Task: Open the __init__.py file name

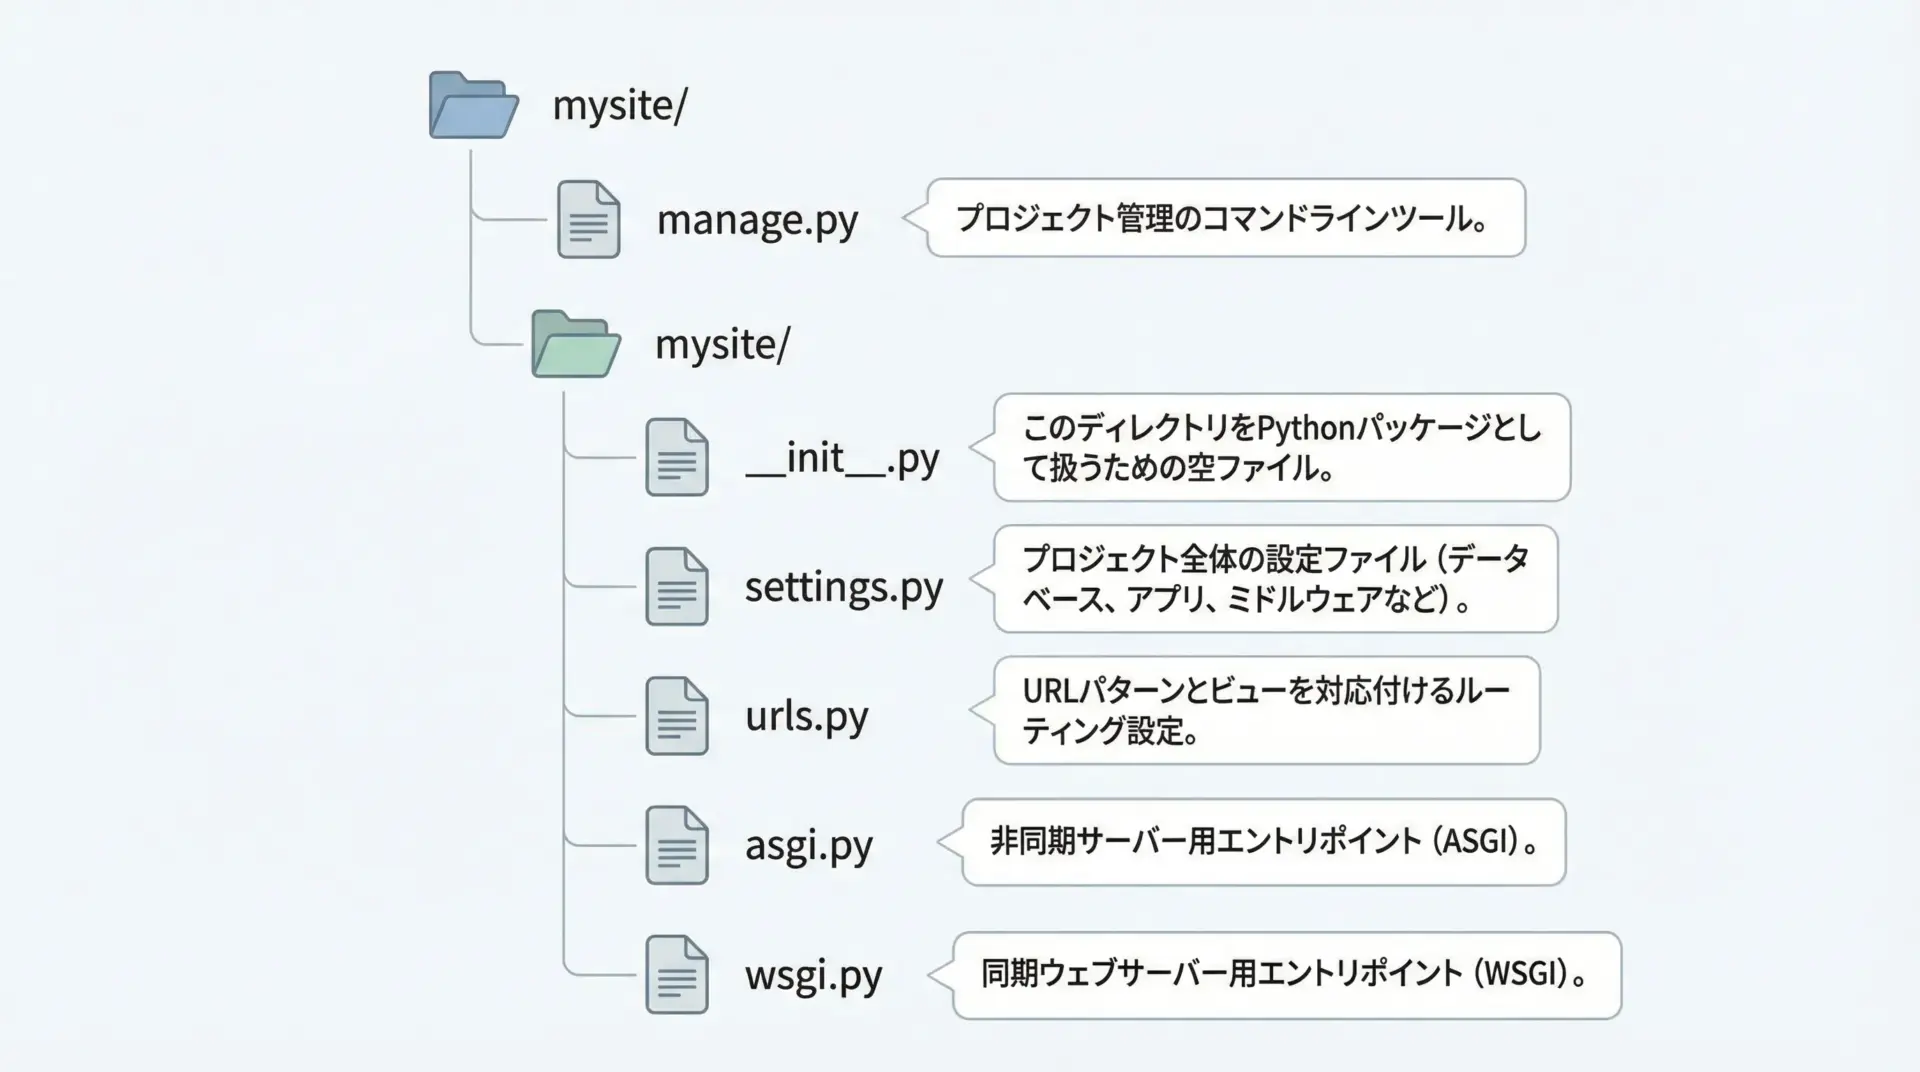Action: [842, 458]
